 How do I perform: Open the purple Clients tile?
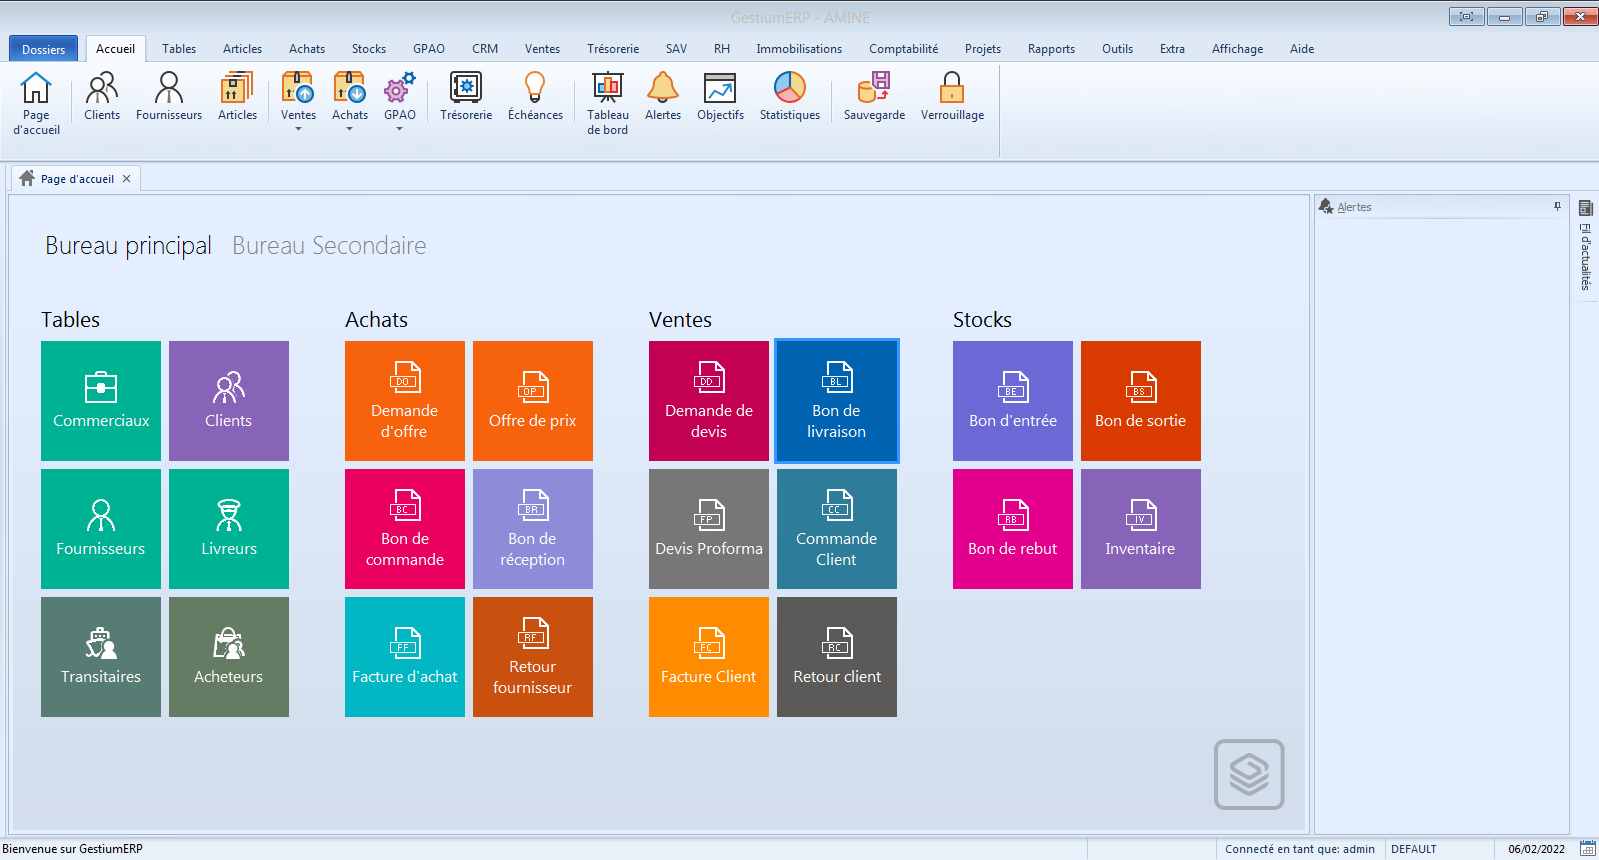click(229, 401)
